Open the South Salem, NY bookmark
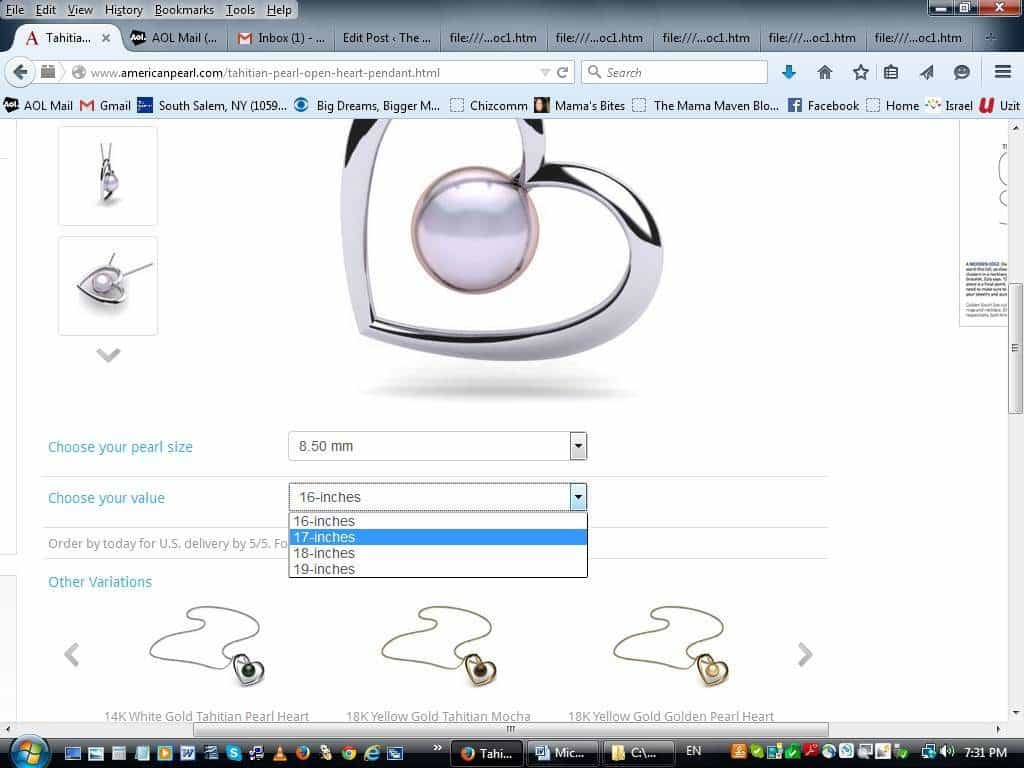Viewport: 1024px width, 768px height. 212,105
